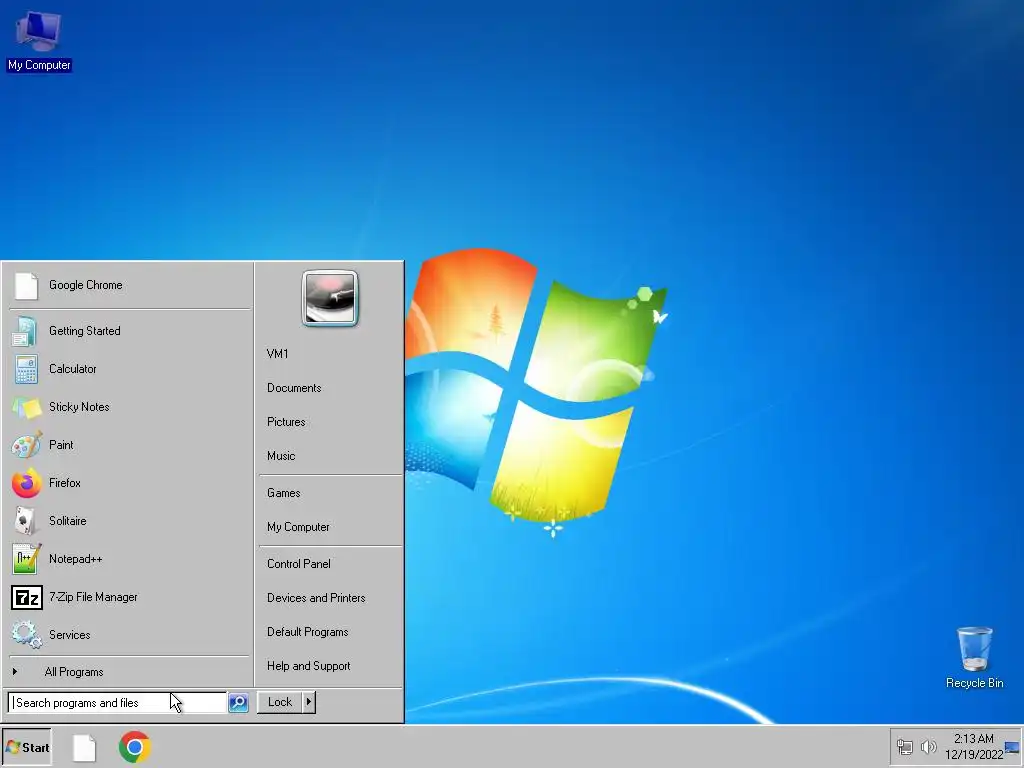
Task: Click the Services label text
Action: coord(69,635)
